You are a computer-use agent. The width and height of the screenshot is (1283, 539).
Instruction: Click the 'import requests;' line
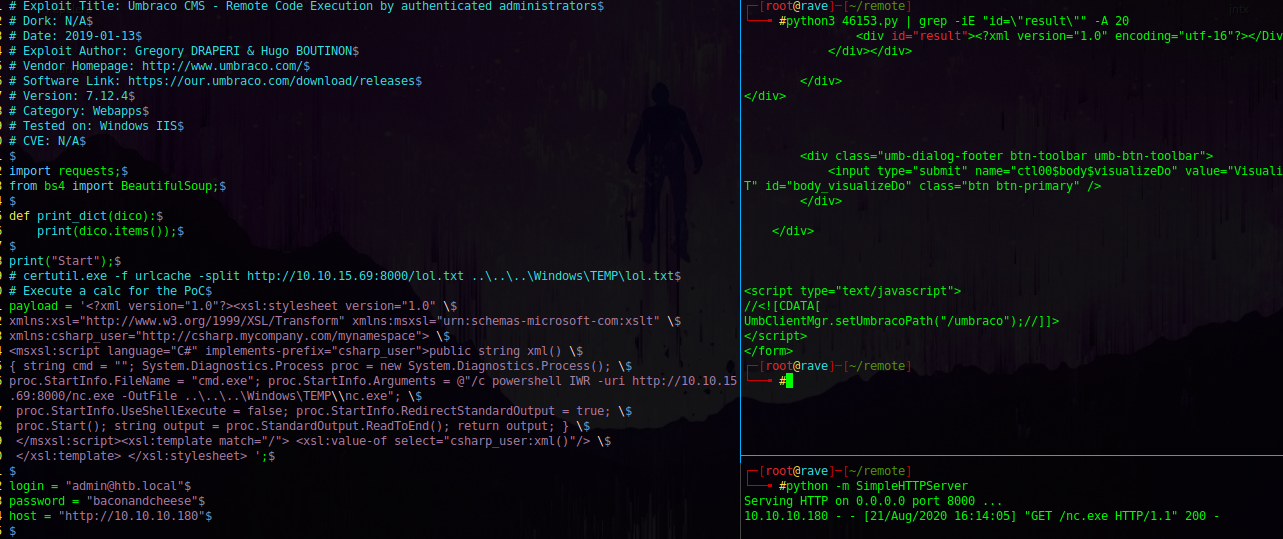tap(69, 171)
